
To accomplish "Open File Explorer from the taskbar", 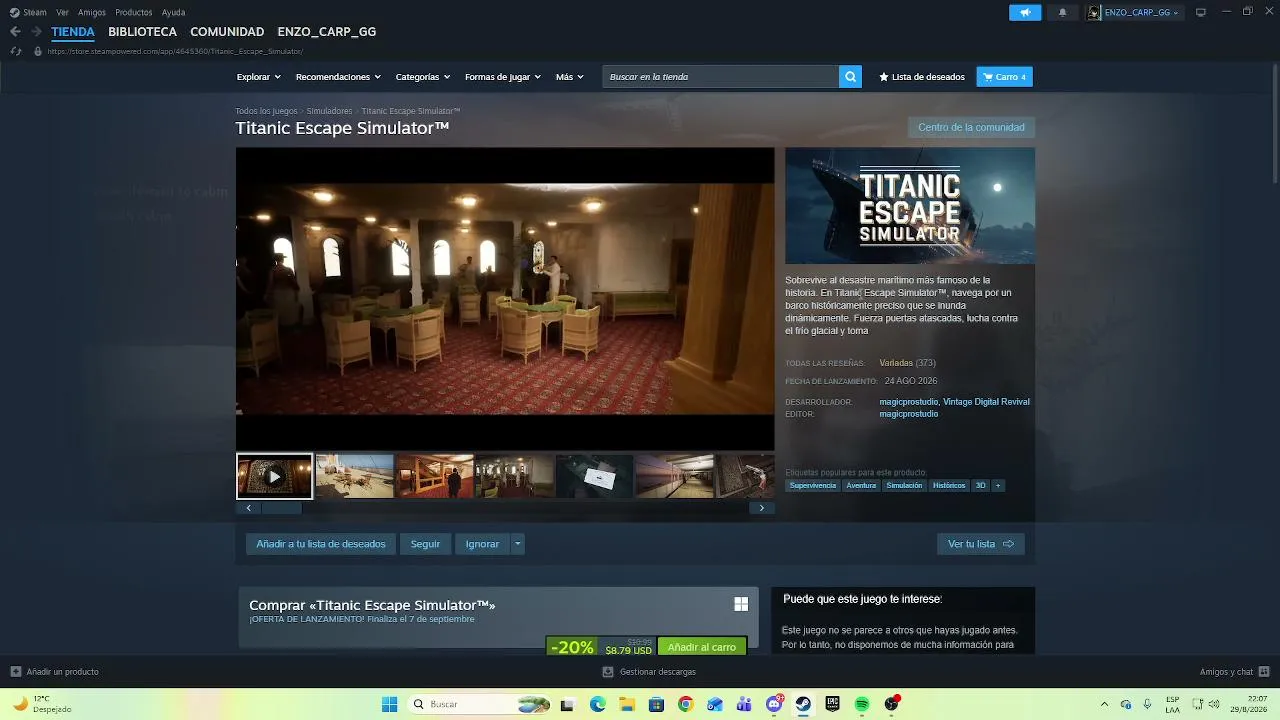I will 627,704.
